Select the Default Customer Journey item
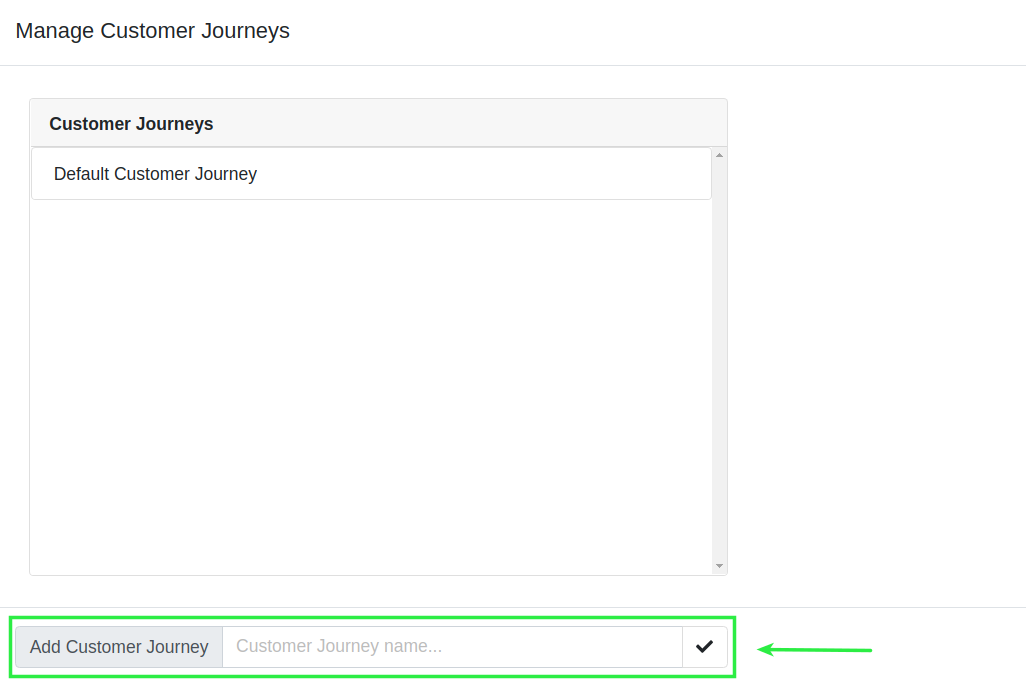The image size is (1026, 681). [371, 174]
